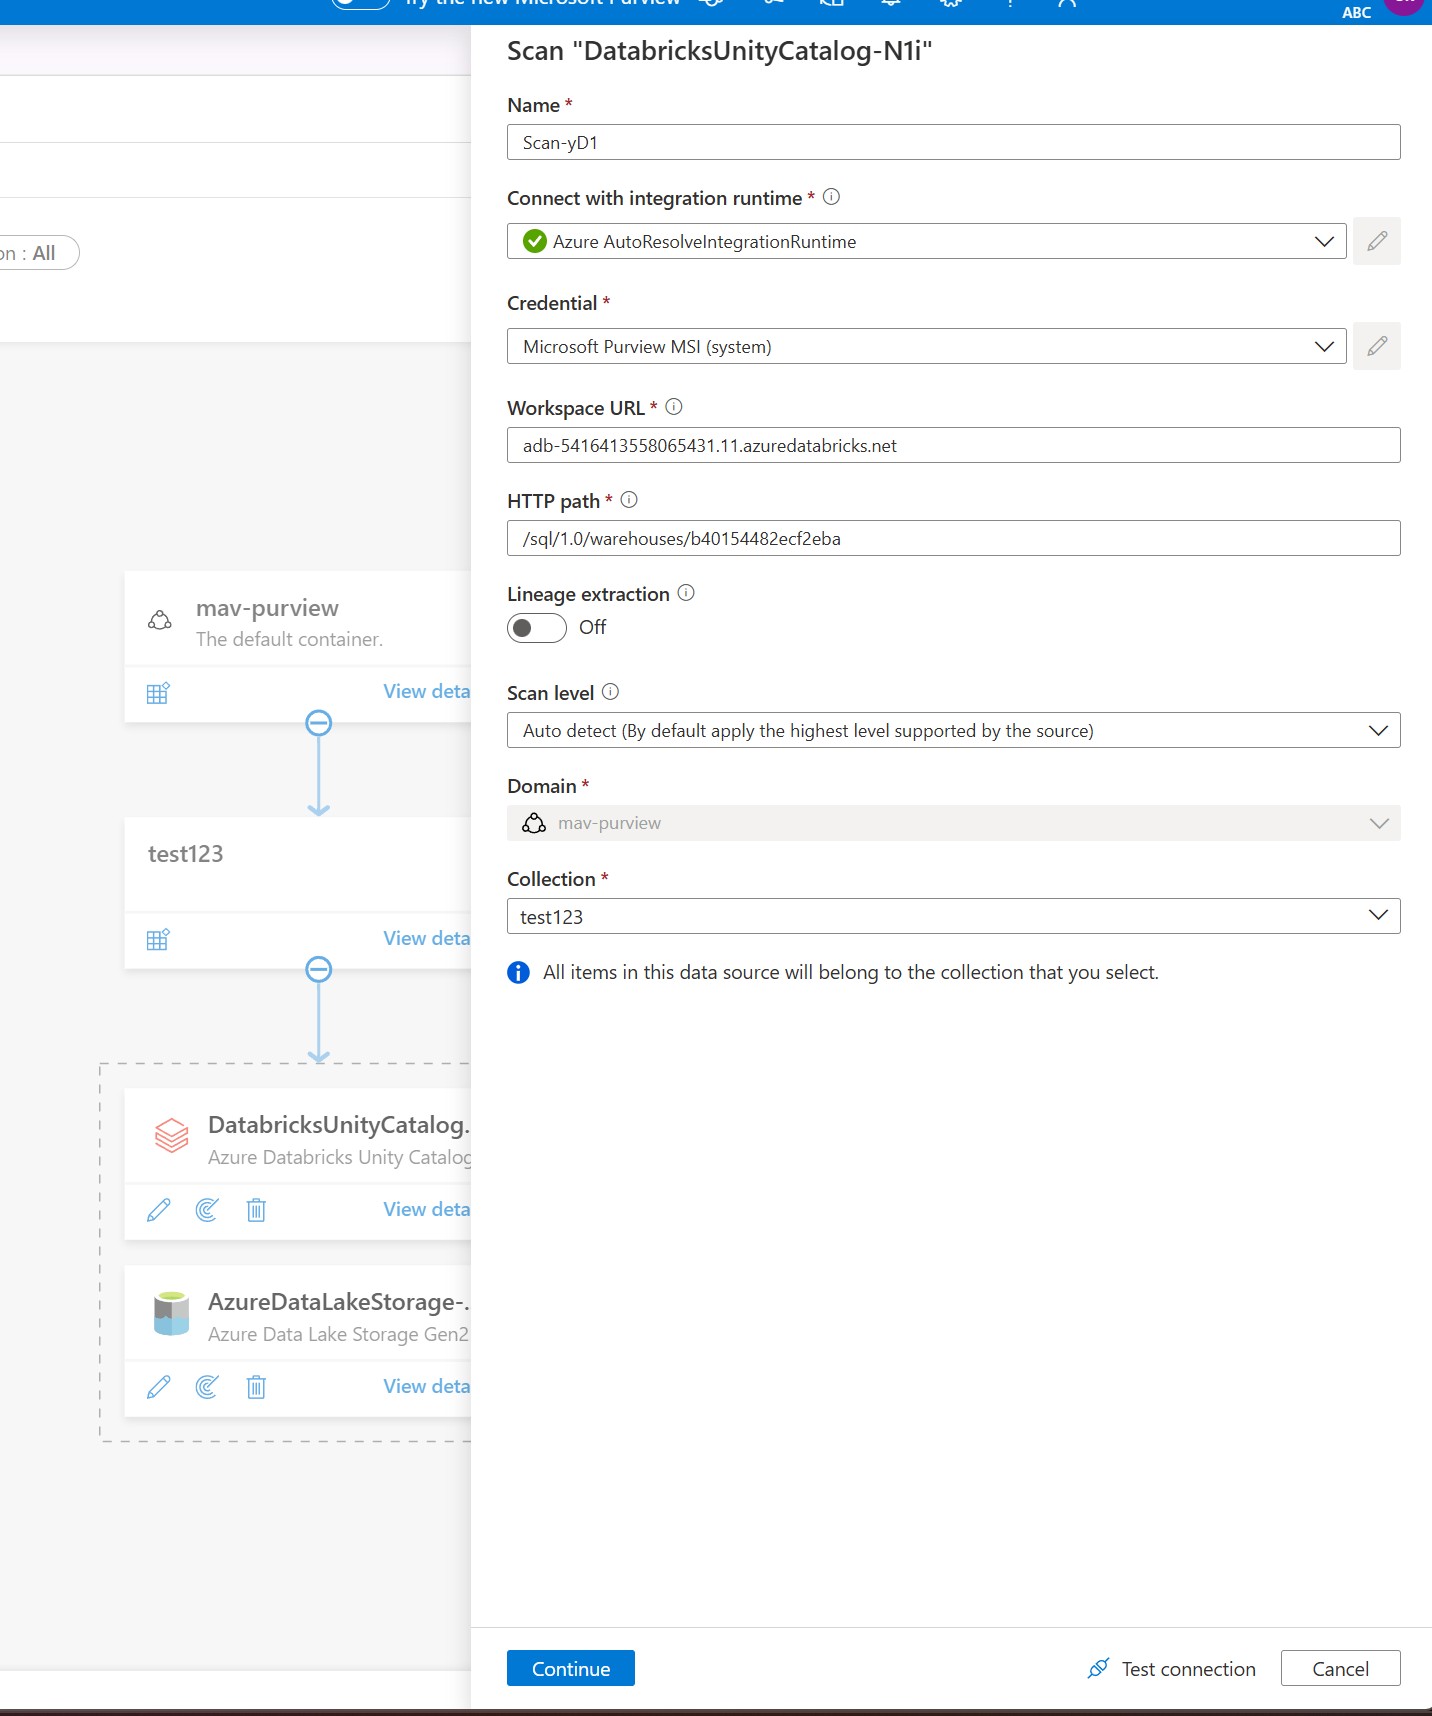Delete the DatabricksUnityCatalog source
The width and height of the screenshot is (1432, 1716).
256,1210
